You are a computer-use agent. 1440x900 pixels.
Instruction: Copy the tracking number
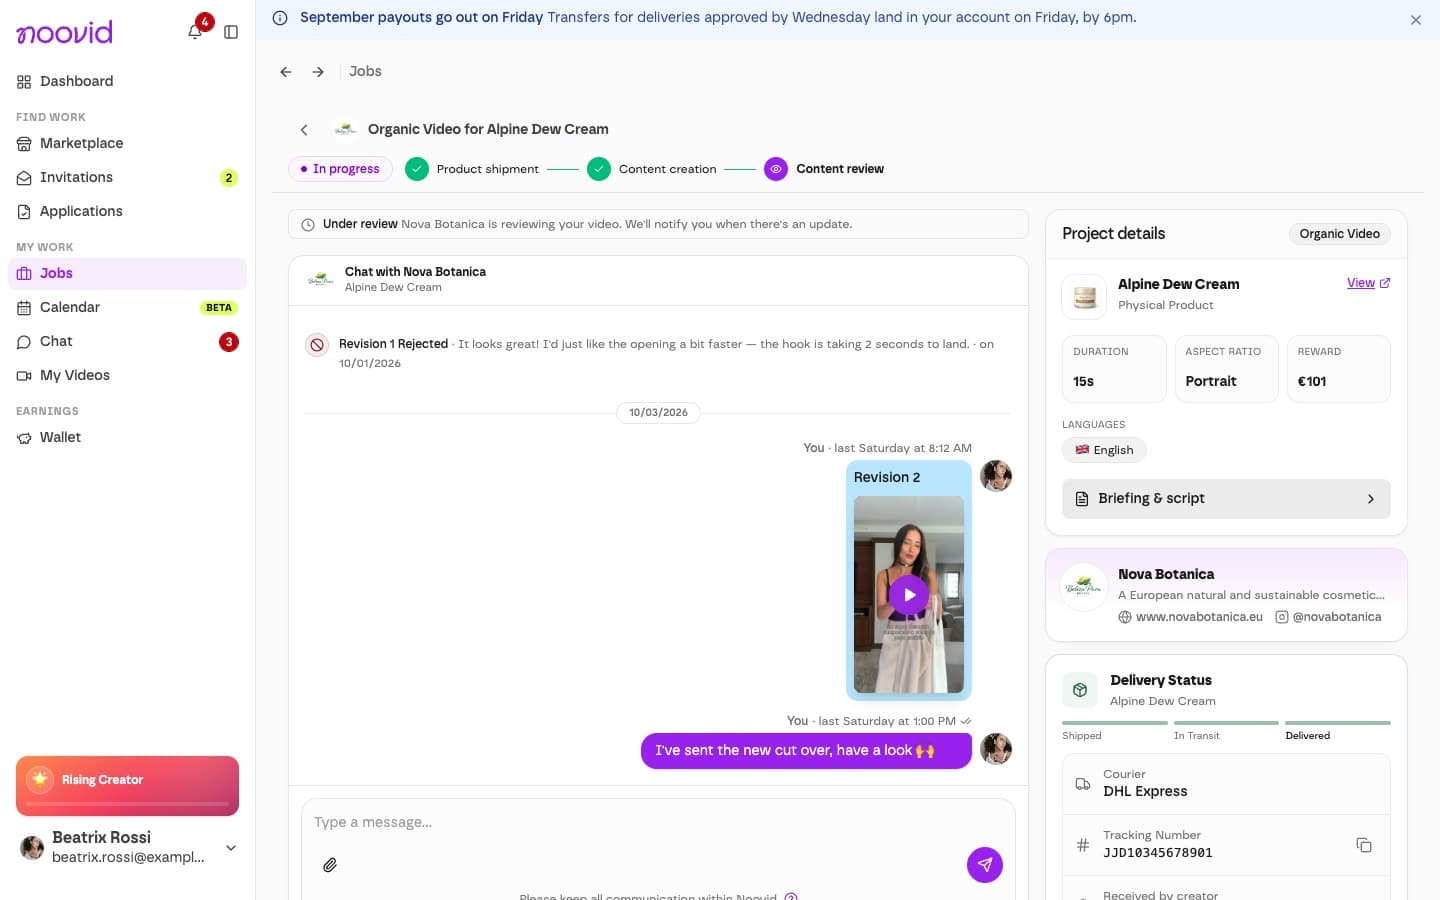click(x=1364, y=845)
